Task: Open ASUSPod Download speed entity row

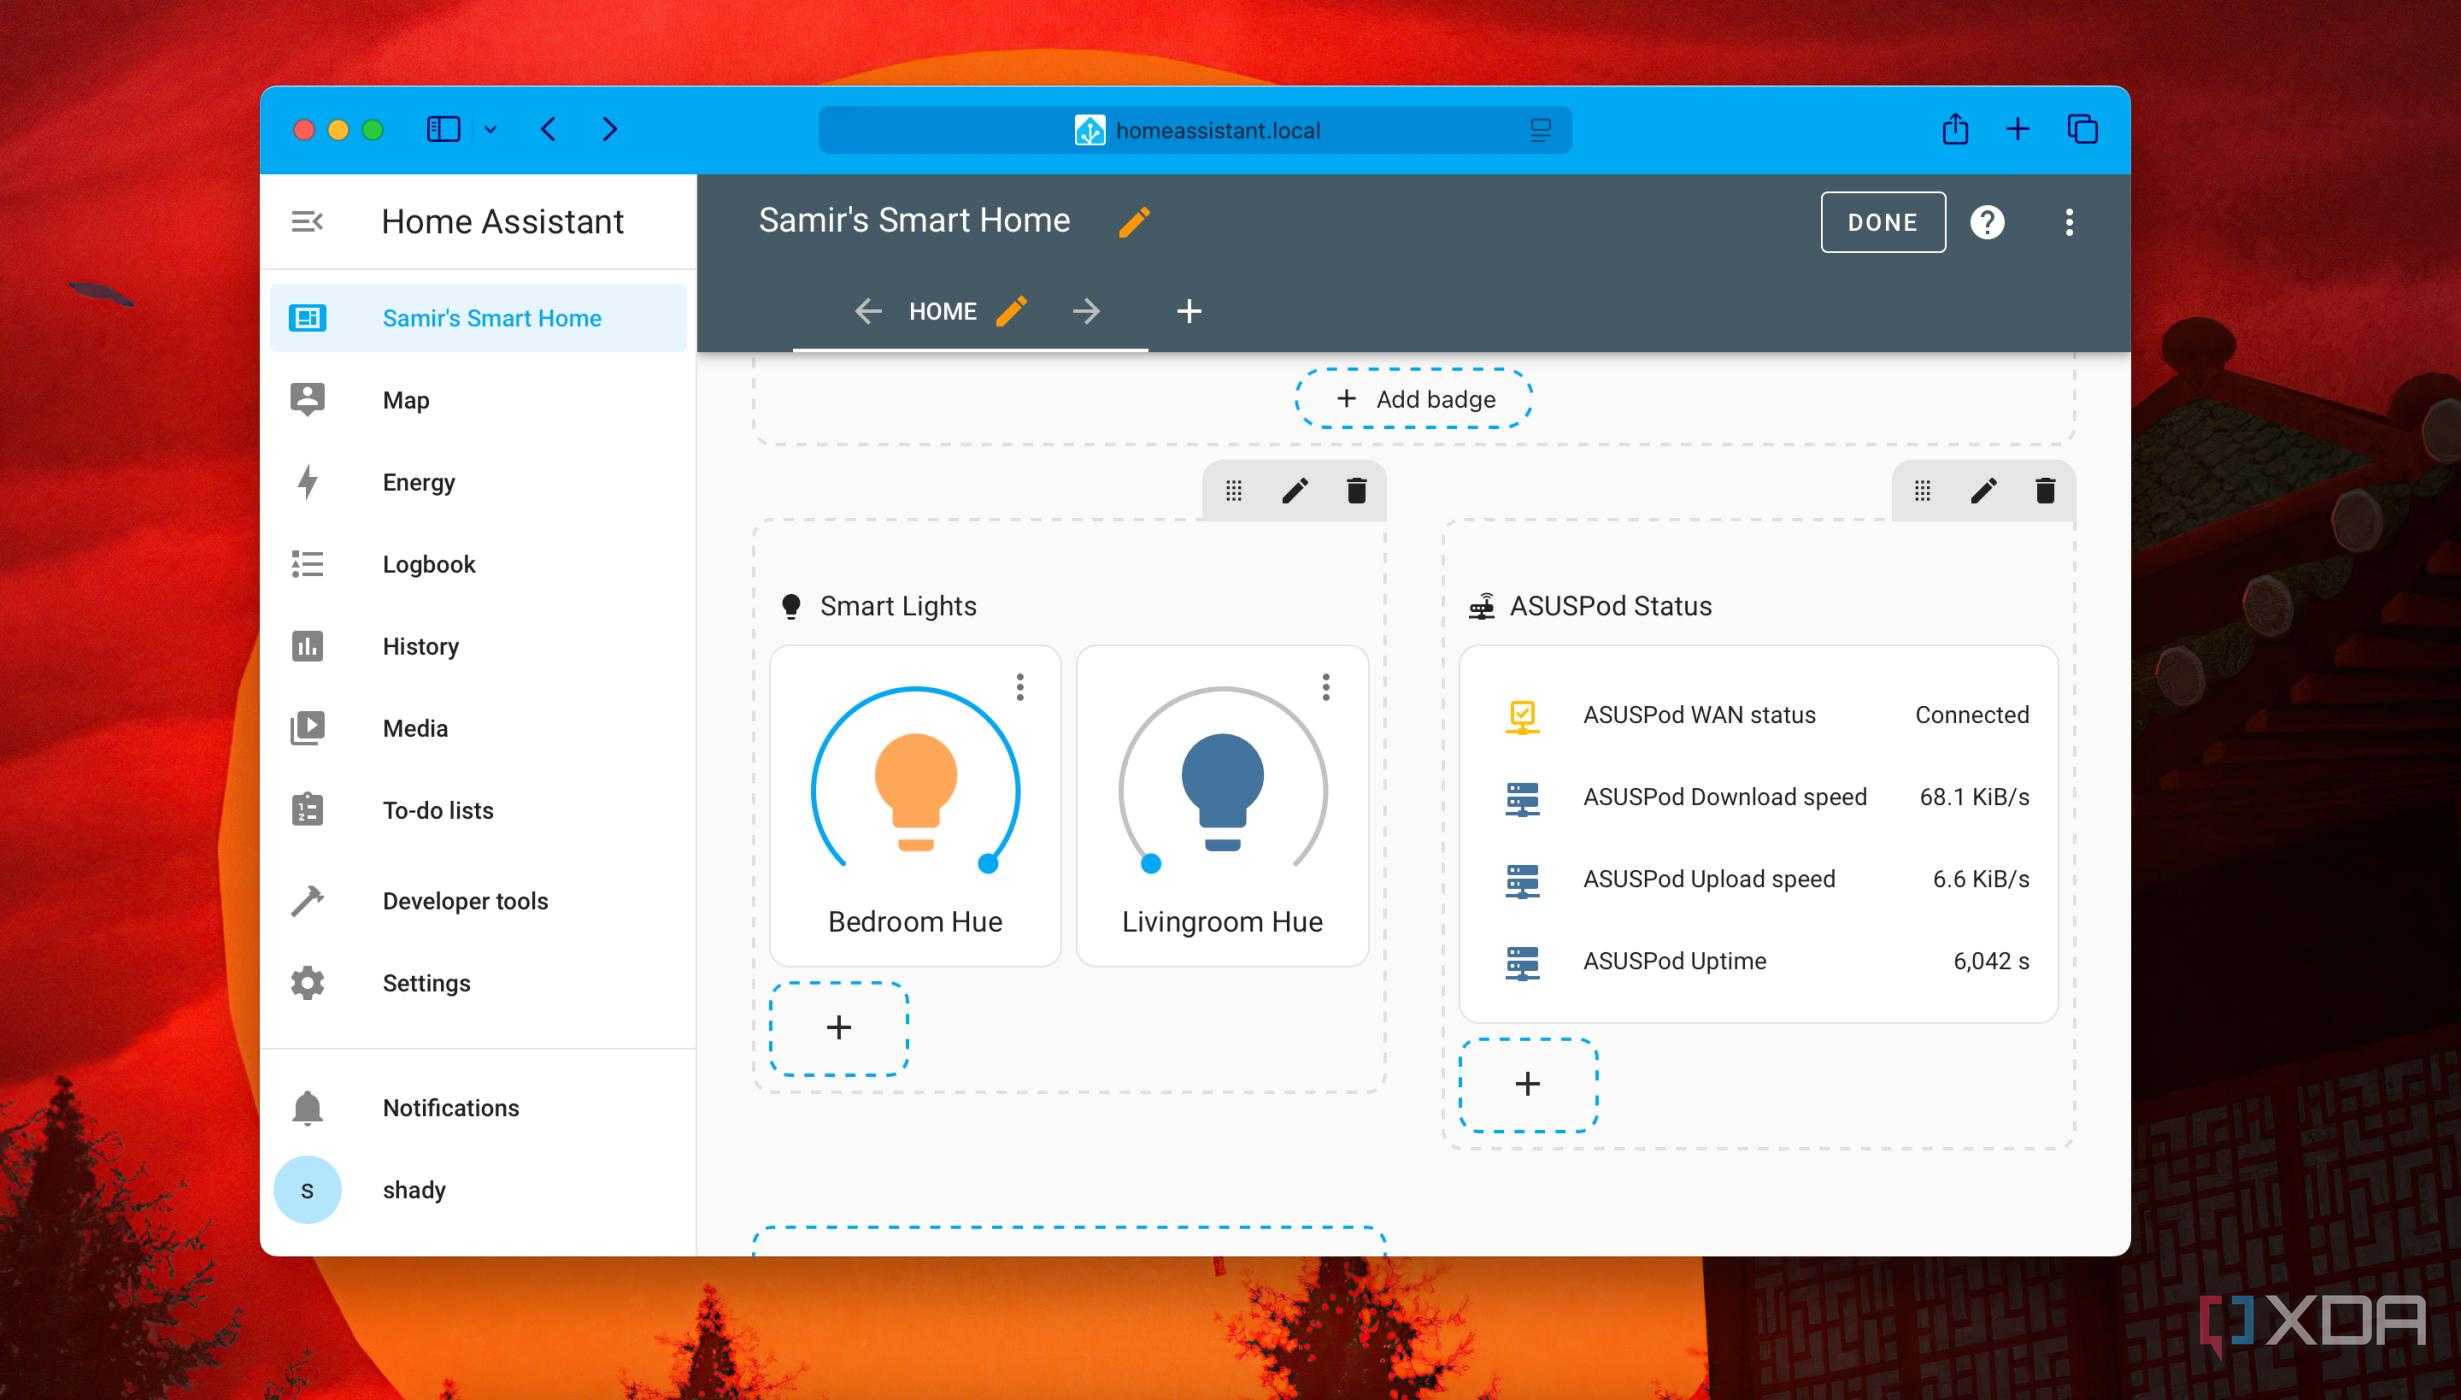Action: [1758, 797]
